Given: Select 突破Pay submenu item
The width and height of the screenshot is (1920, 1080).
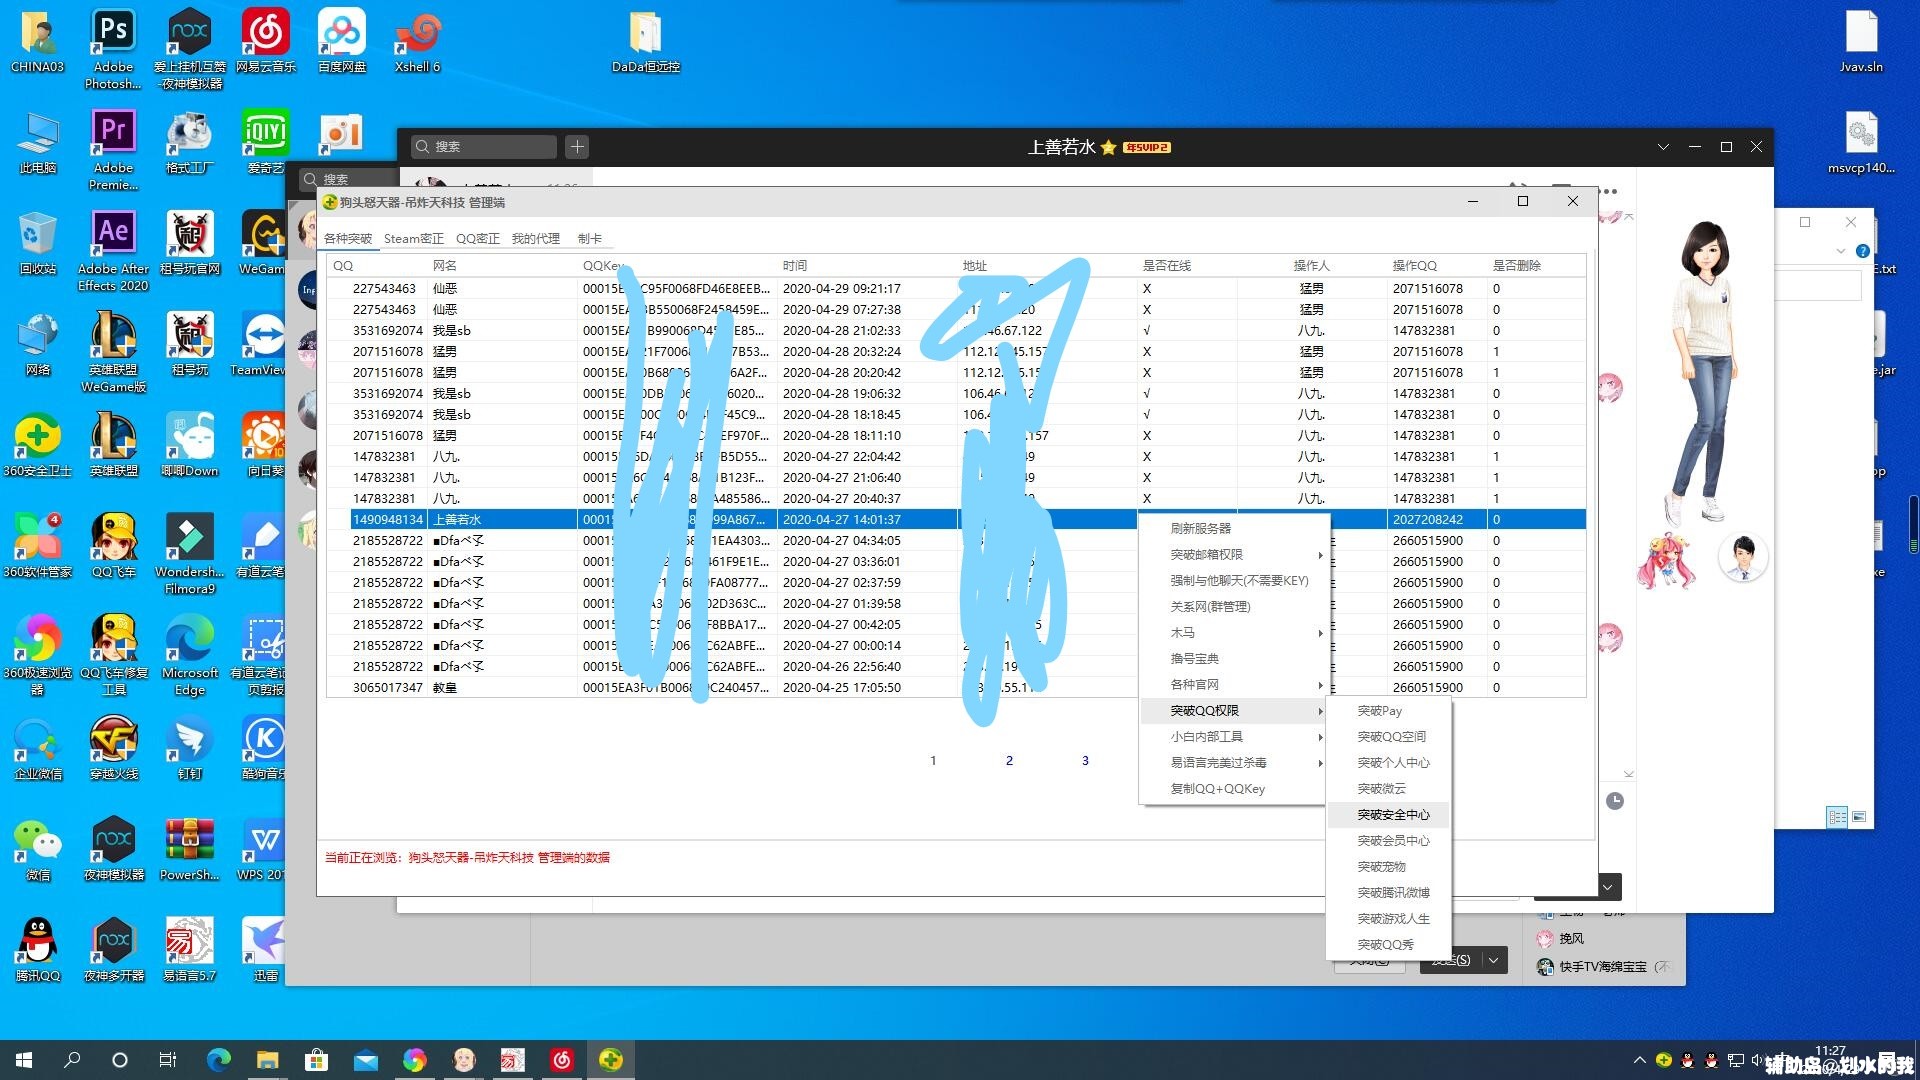Looking at the screenshot, I should pos(1388,710).
